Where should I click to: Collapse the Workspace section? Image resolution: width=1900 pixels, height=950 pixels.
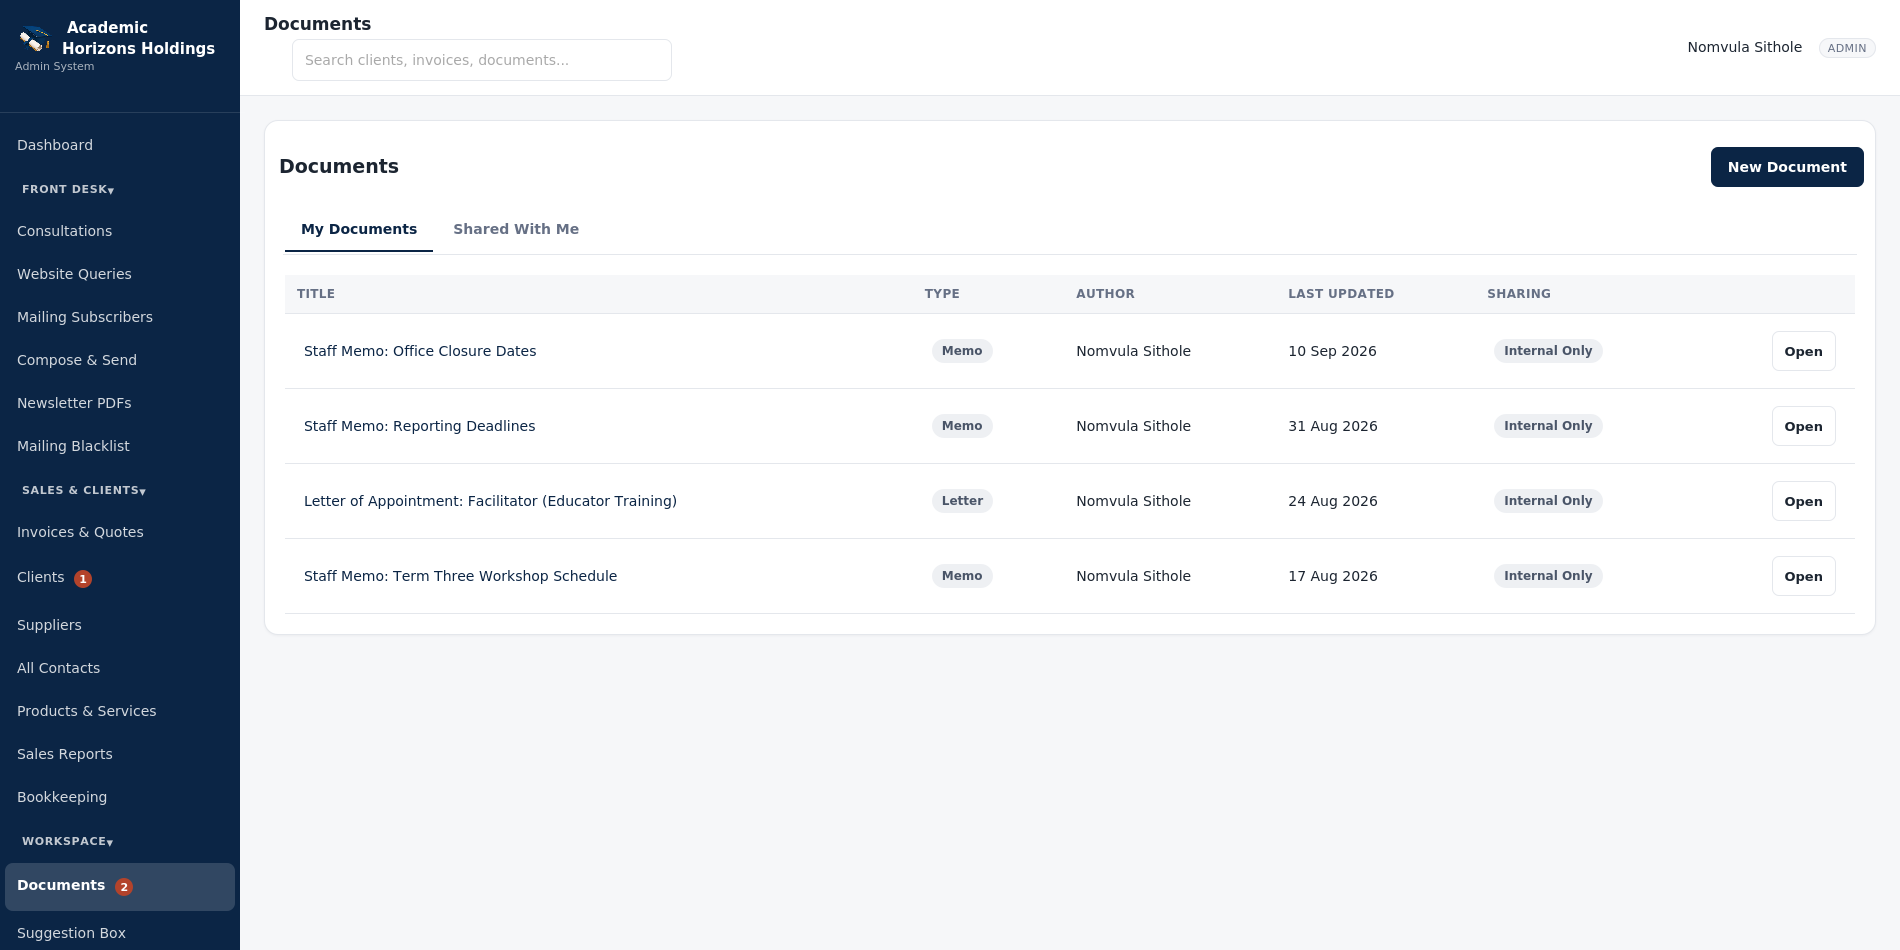(x=68, y=841)
